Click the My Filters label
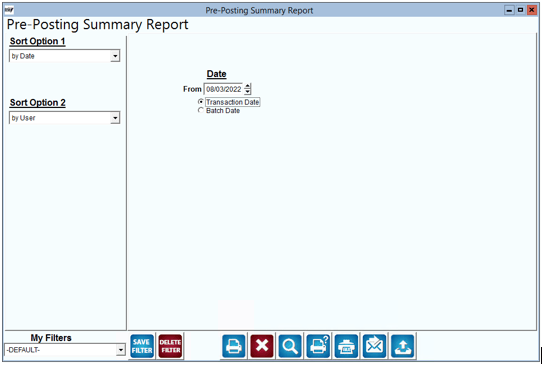Image resolution: width=544 pixels, height=365 pixels. tap(51, 338)
